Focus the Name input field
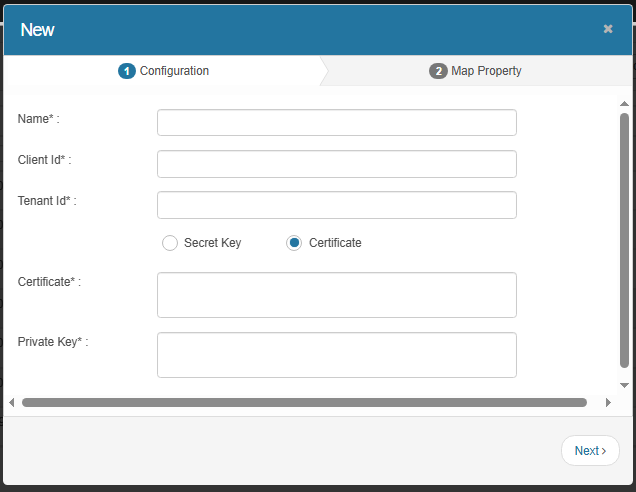The image size is (636, 492). (336, 123)
